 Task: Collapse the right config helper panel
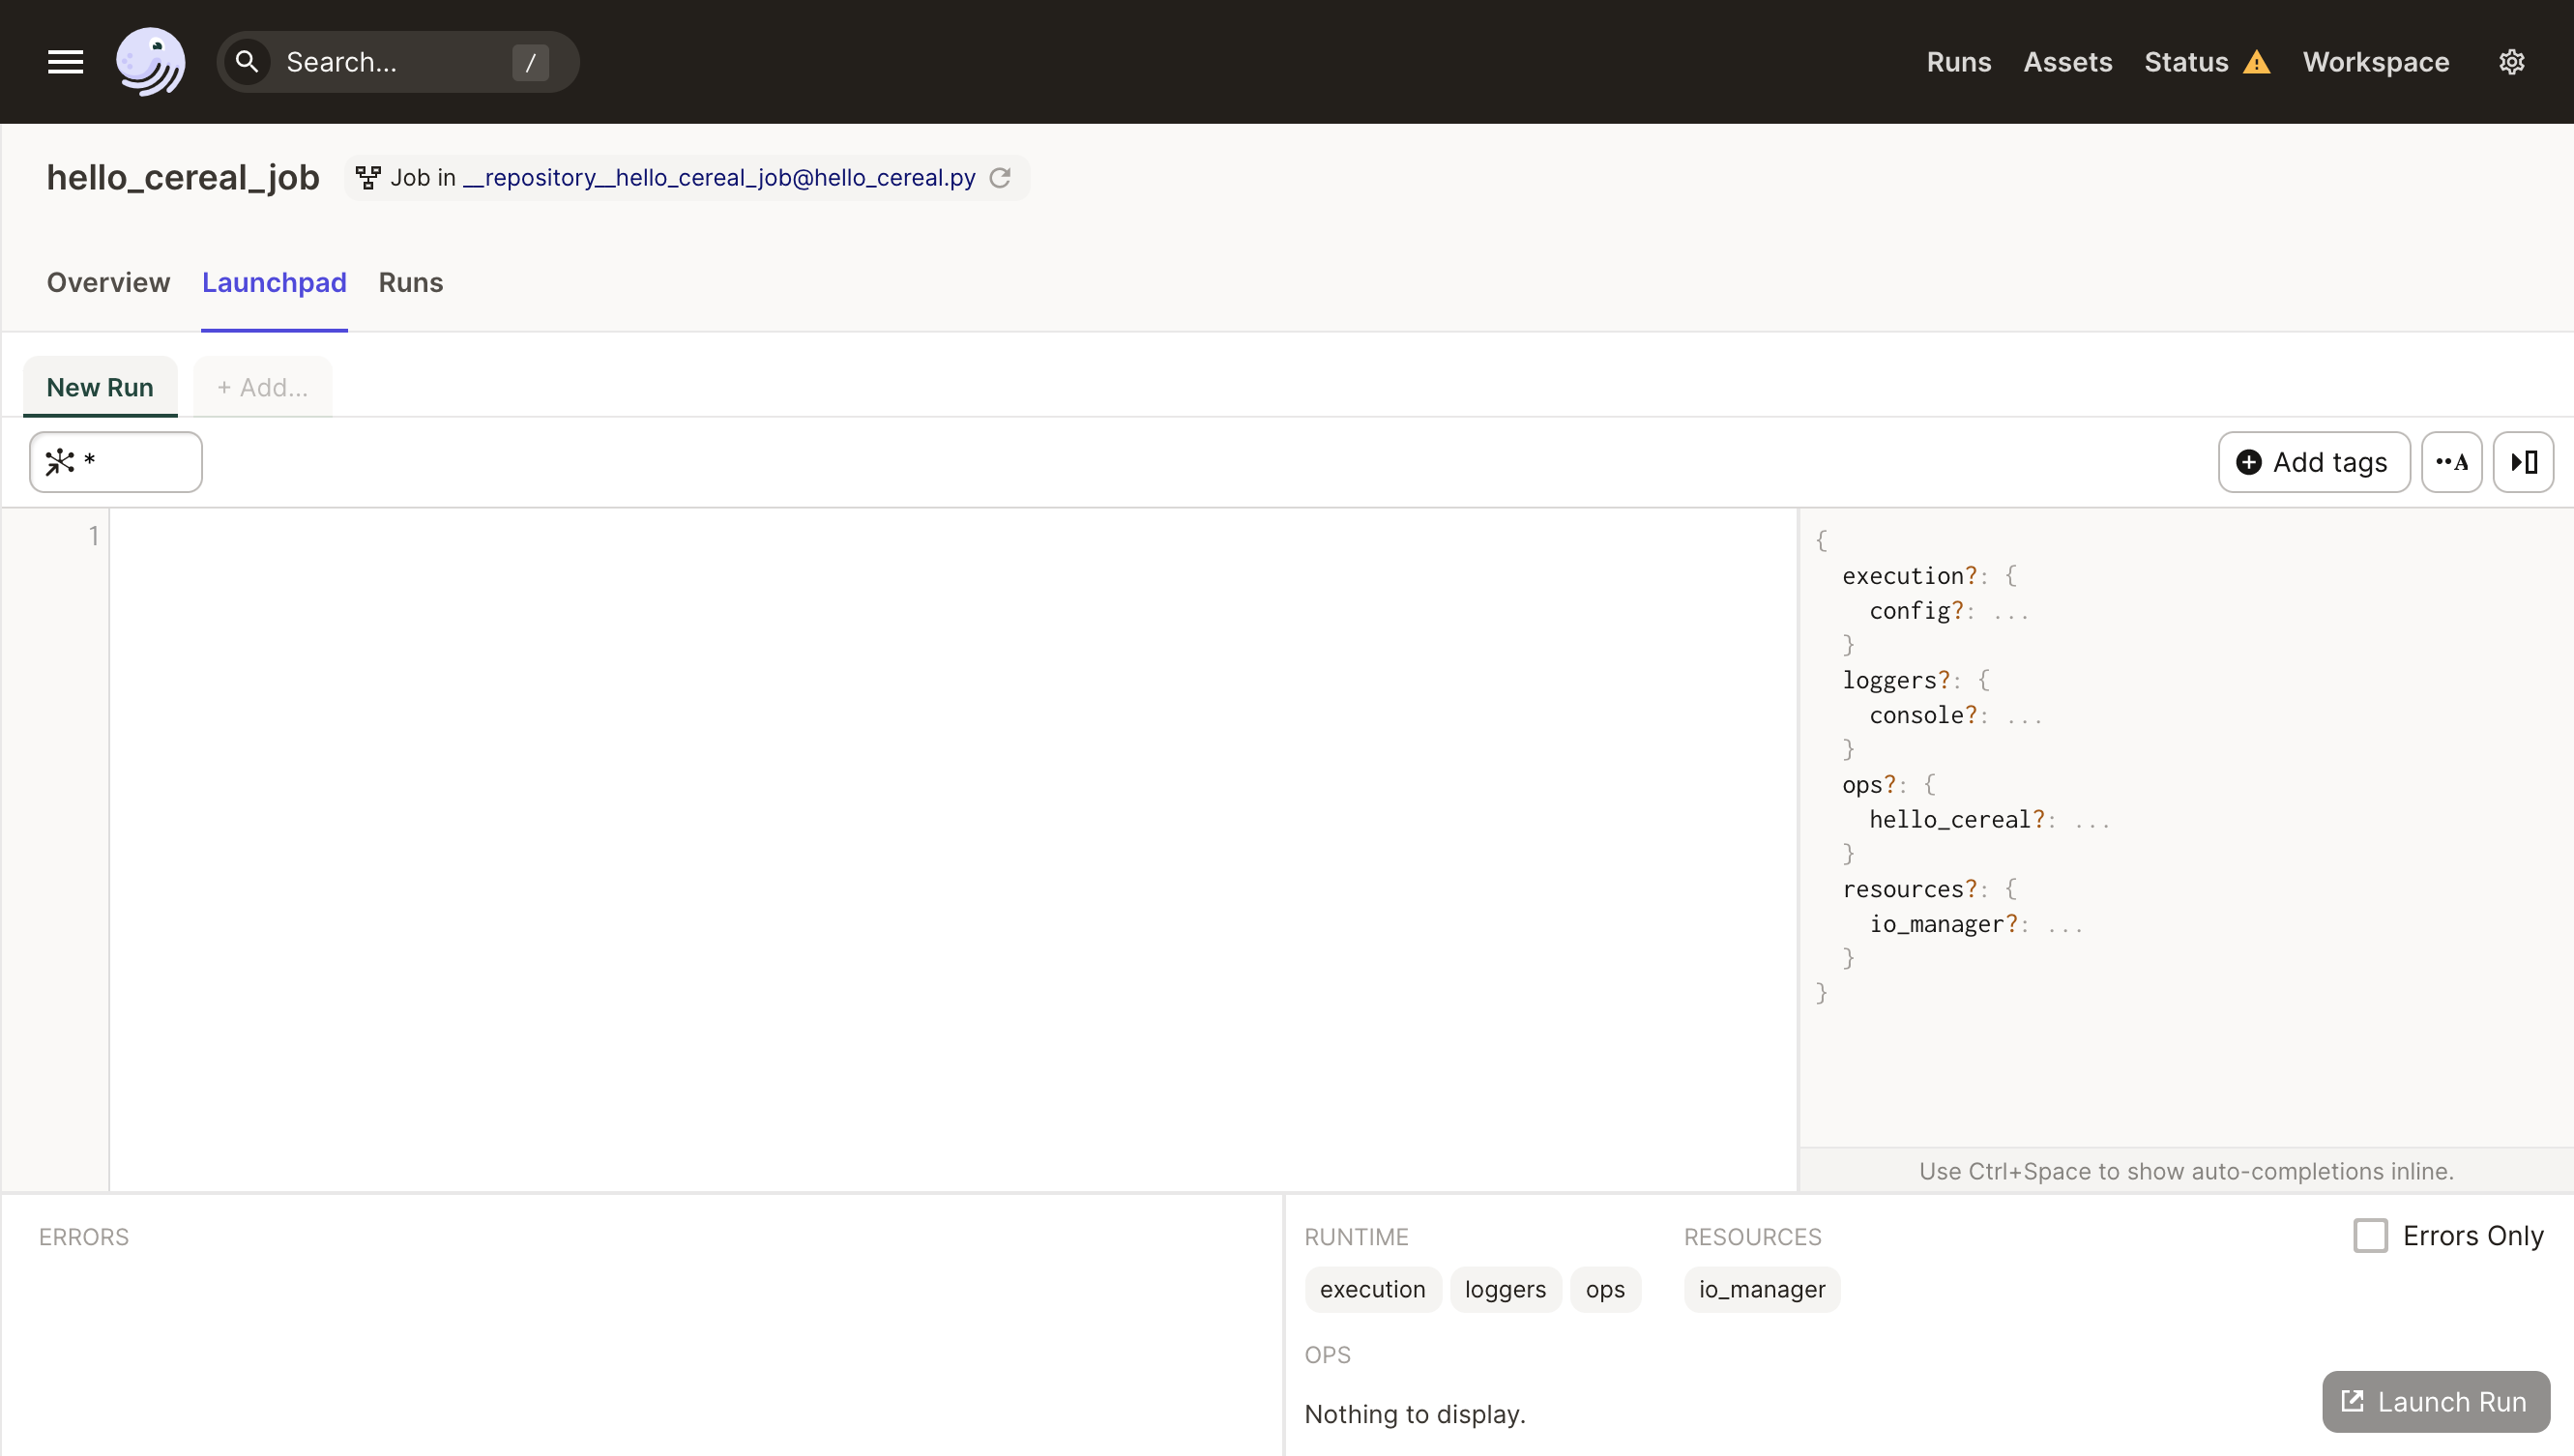2523,462
